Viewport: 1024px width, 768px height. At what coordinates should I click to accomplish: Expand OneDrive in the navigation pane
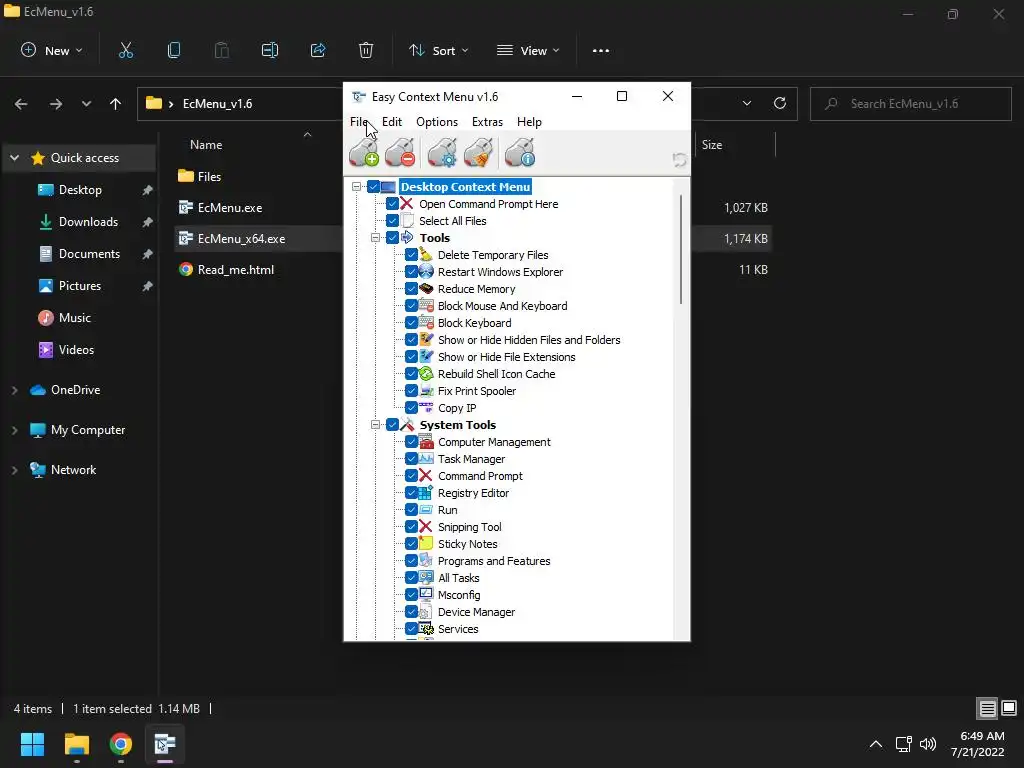[14, 390]
